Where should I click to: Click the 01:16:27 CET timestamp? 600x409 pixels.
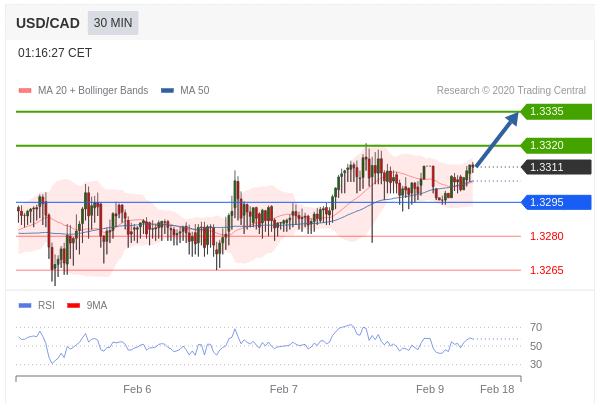click(x=55, y=53)
